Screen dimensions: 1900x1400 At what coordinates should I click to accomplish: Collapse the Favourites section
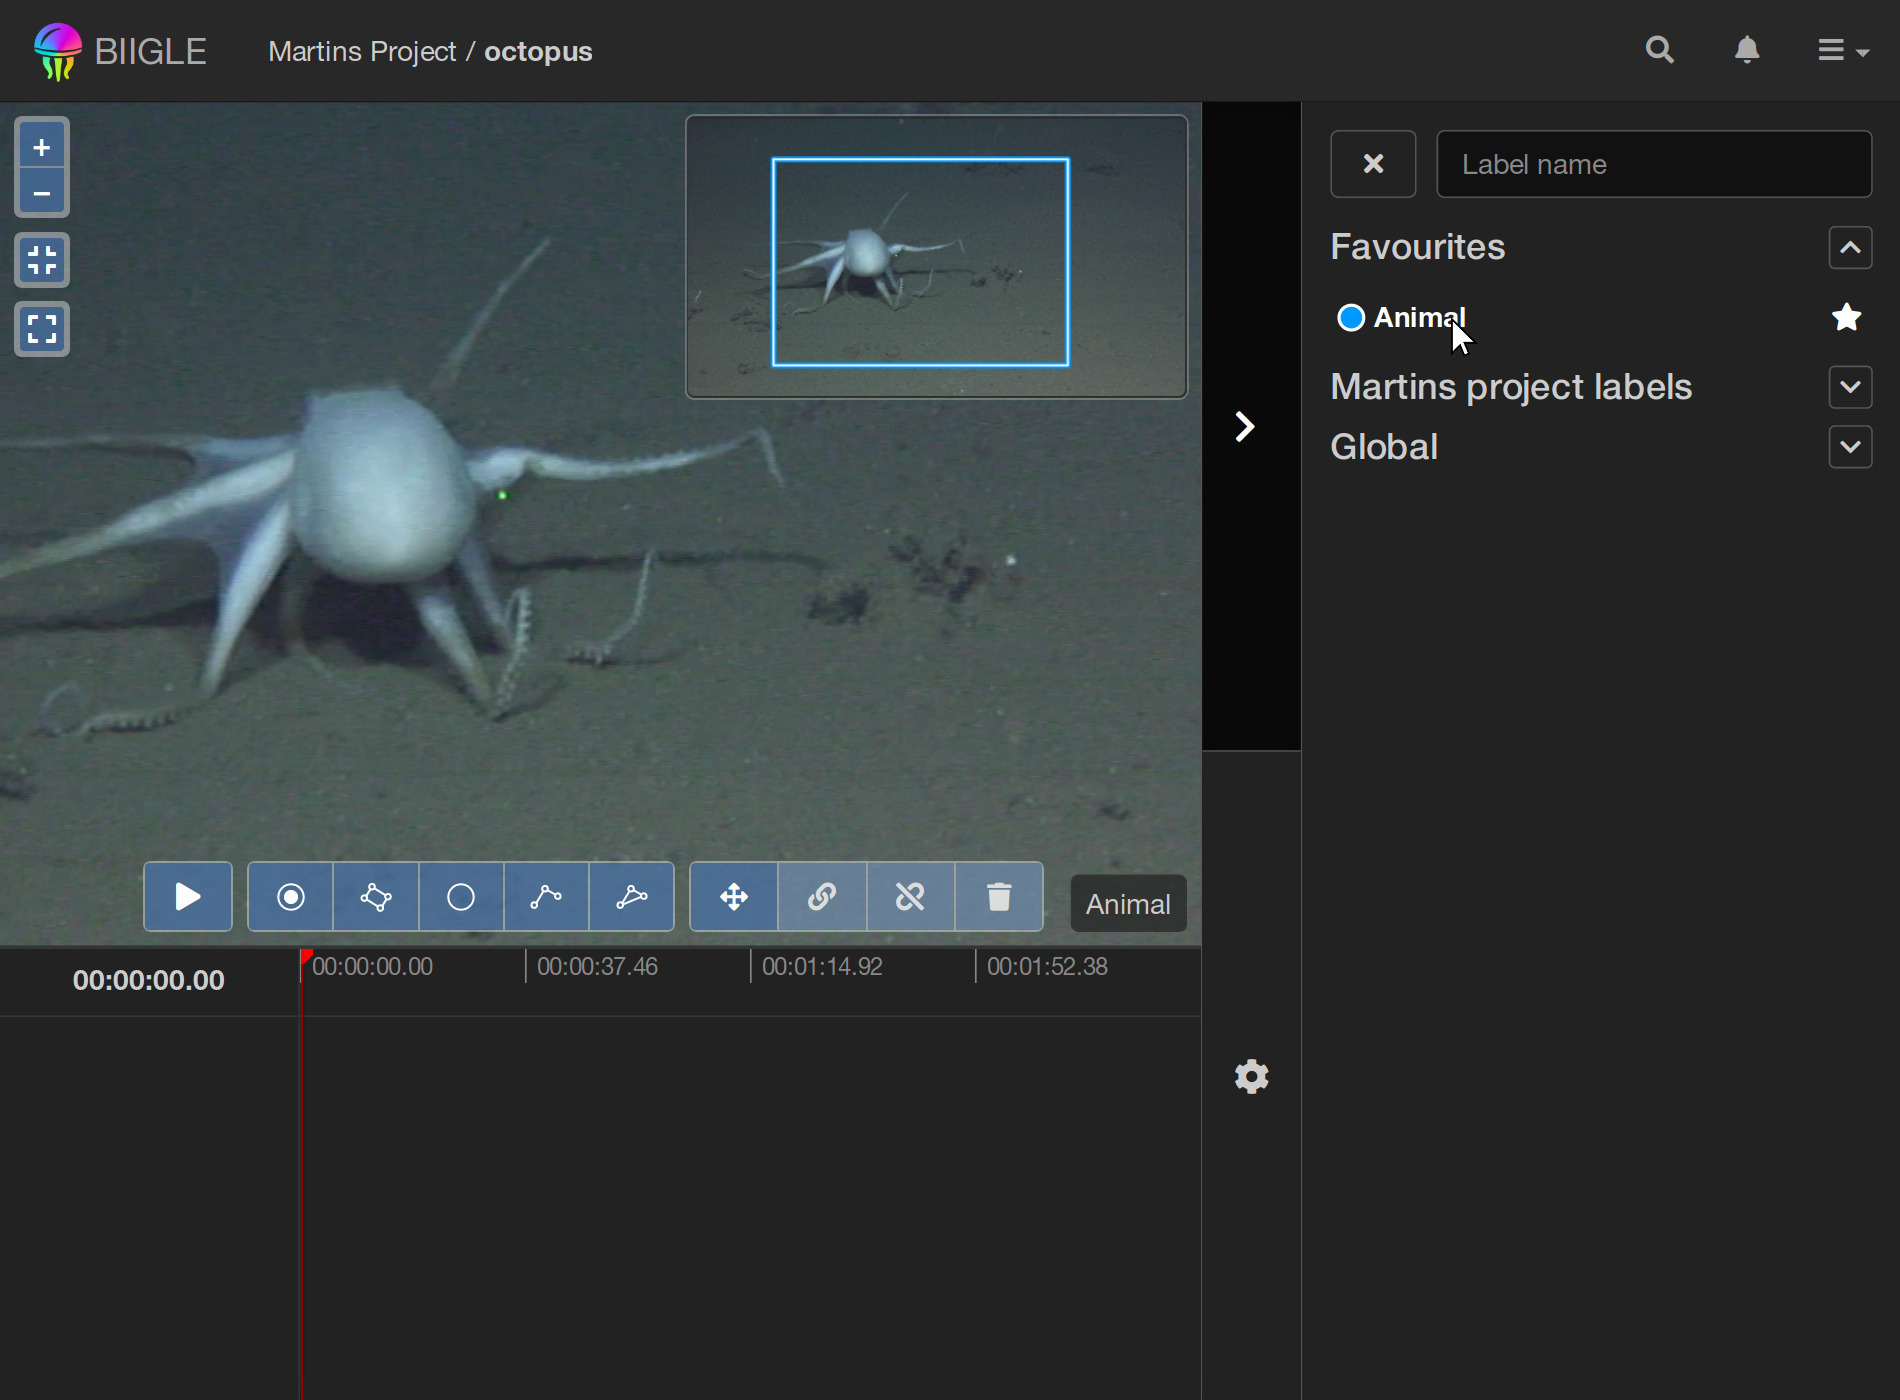click(x=1850, y=248)
